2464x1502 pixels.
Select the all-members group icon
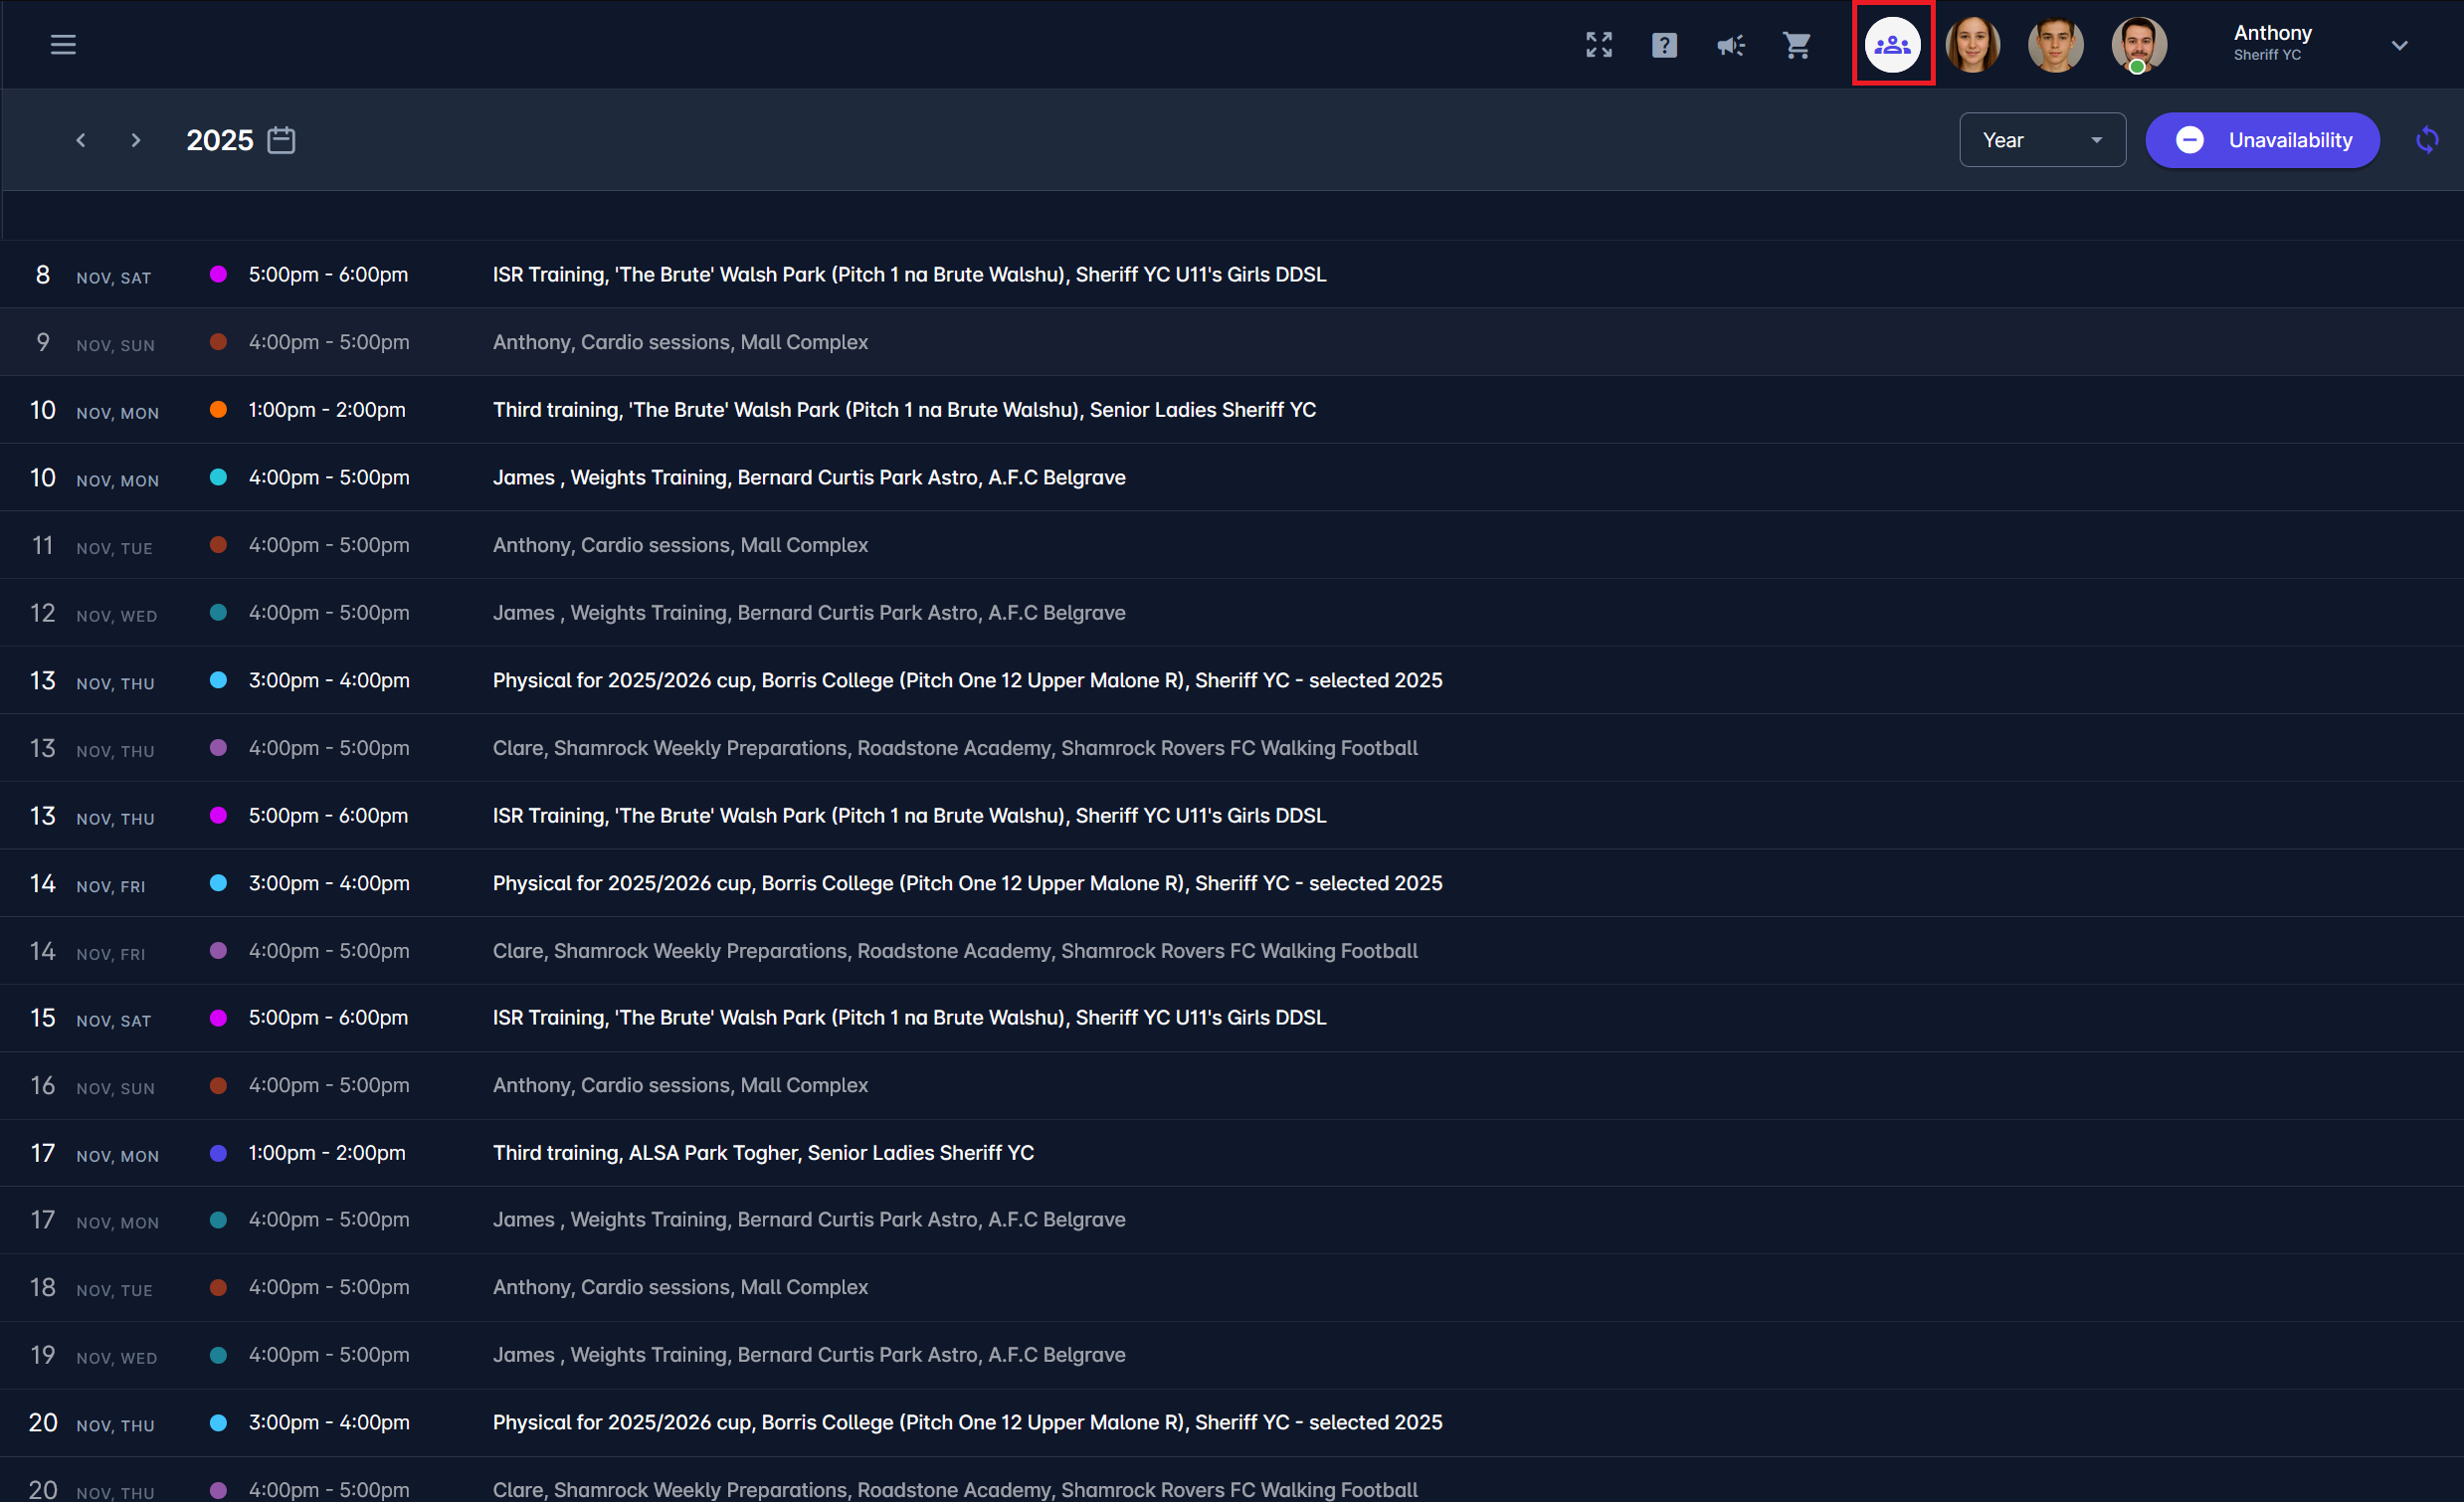1892,45
